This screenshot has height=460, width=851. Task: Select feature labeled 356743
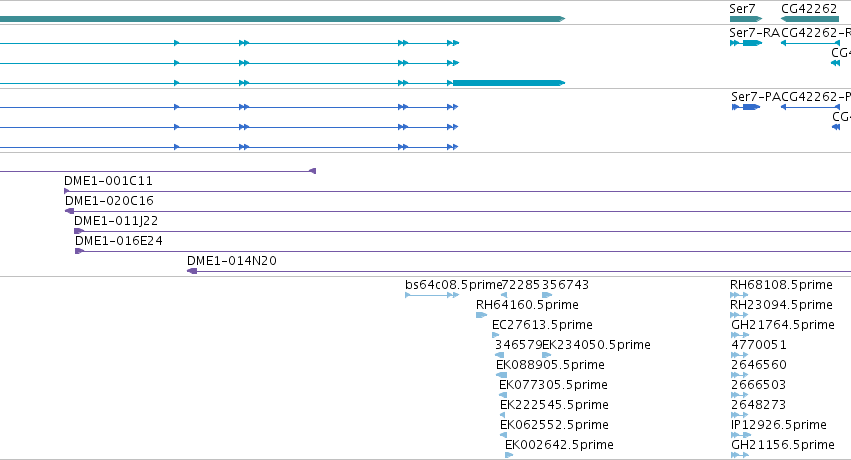pos(565,285)
